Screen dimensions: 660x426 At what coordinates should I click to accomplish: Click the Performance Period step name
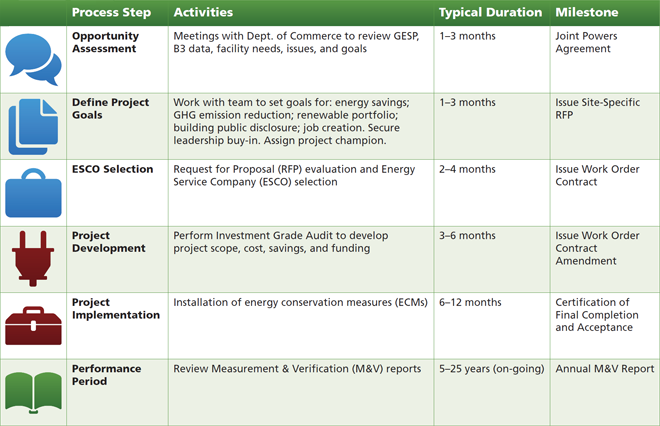click(x=106, y=375)
